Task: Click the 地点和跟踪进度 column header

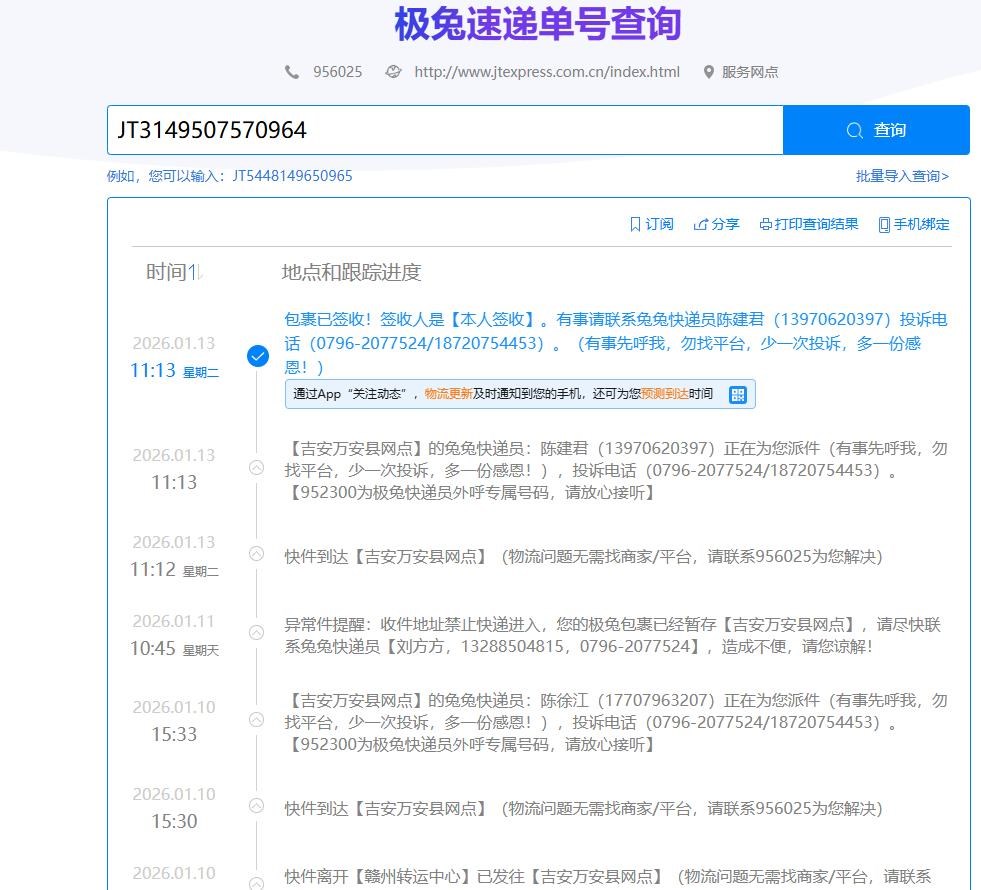Action: click(x=351, y=272)
